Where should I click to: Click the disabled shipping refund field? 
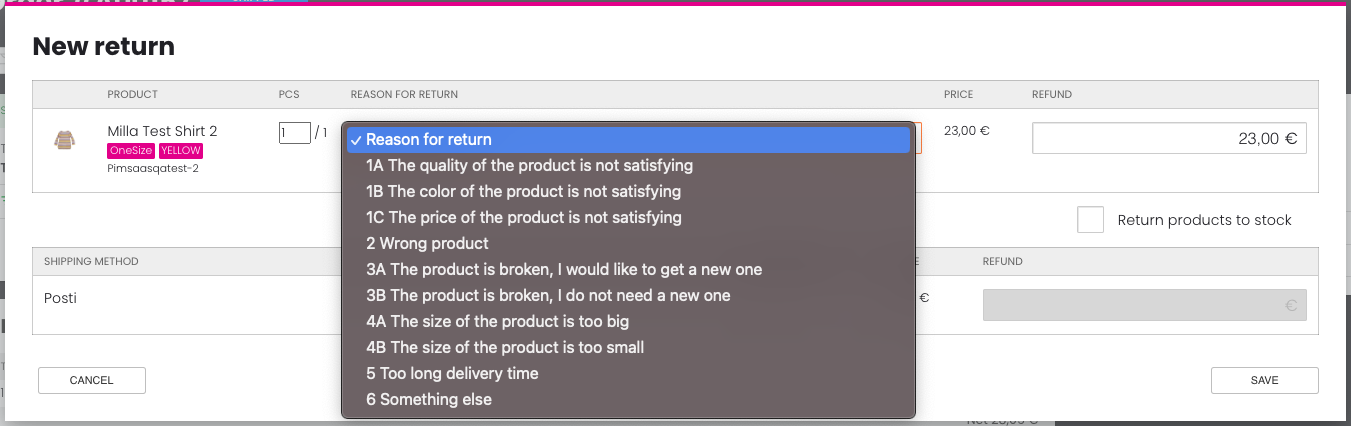tap(1145, 306)
